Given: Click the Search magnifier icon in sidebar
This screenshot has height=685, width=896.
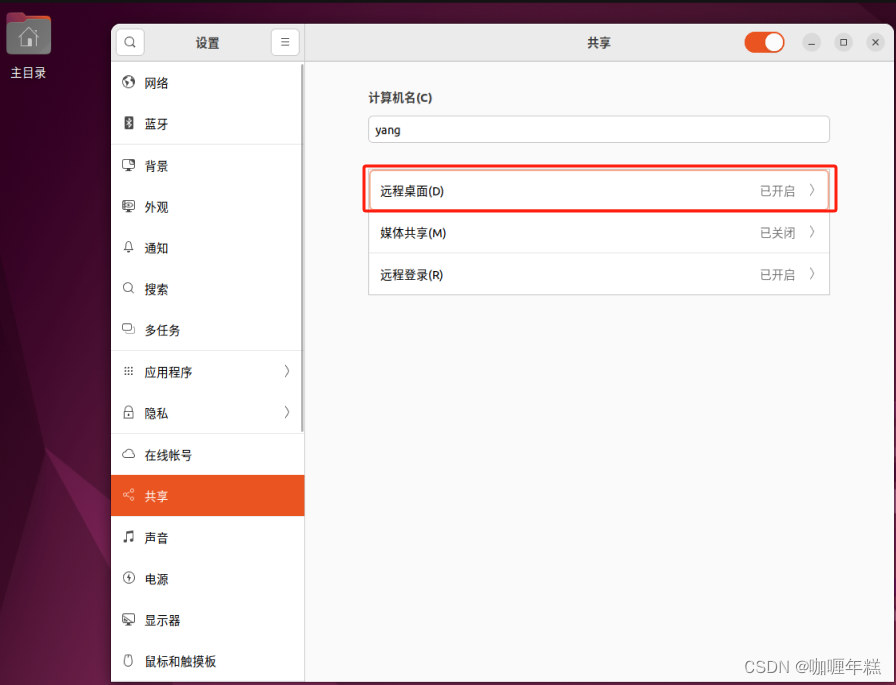Looking at the screenshot, I should (129, 288).
